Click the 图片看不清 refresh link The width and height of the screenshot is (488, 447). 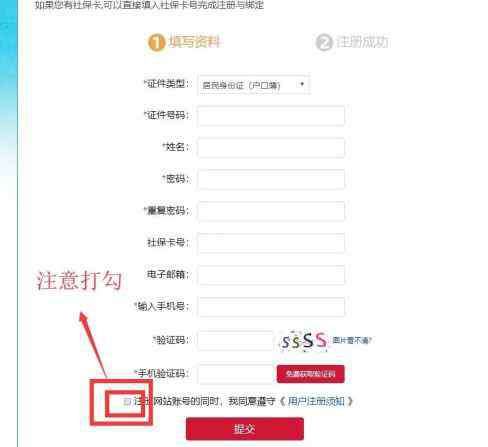click(x=352, y=340)
